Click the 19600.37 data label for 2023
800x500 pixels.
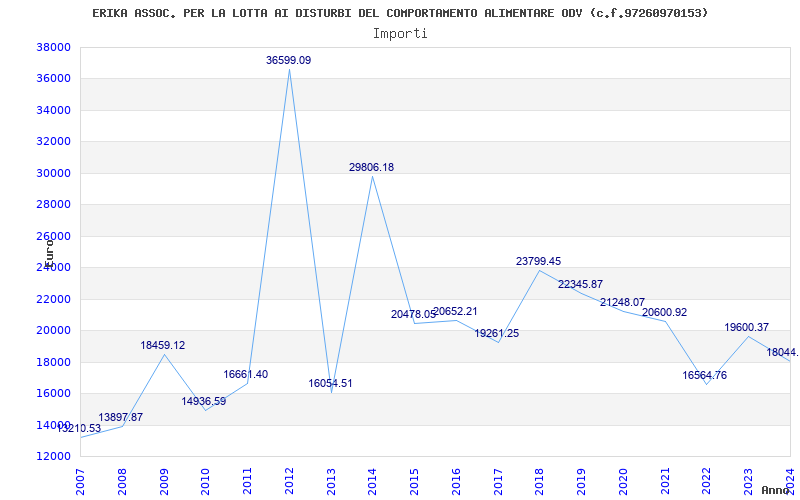coord(746,328)
